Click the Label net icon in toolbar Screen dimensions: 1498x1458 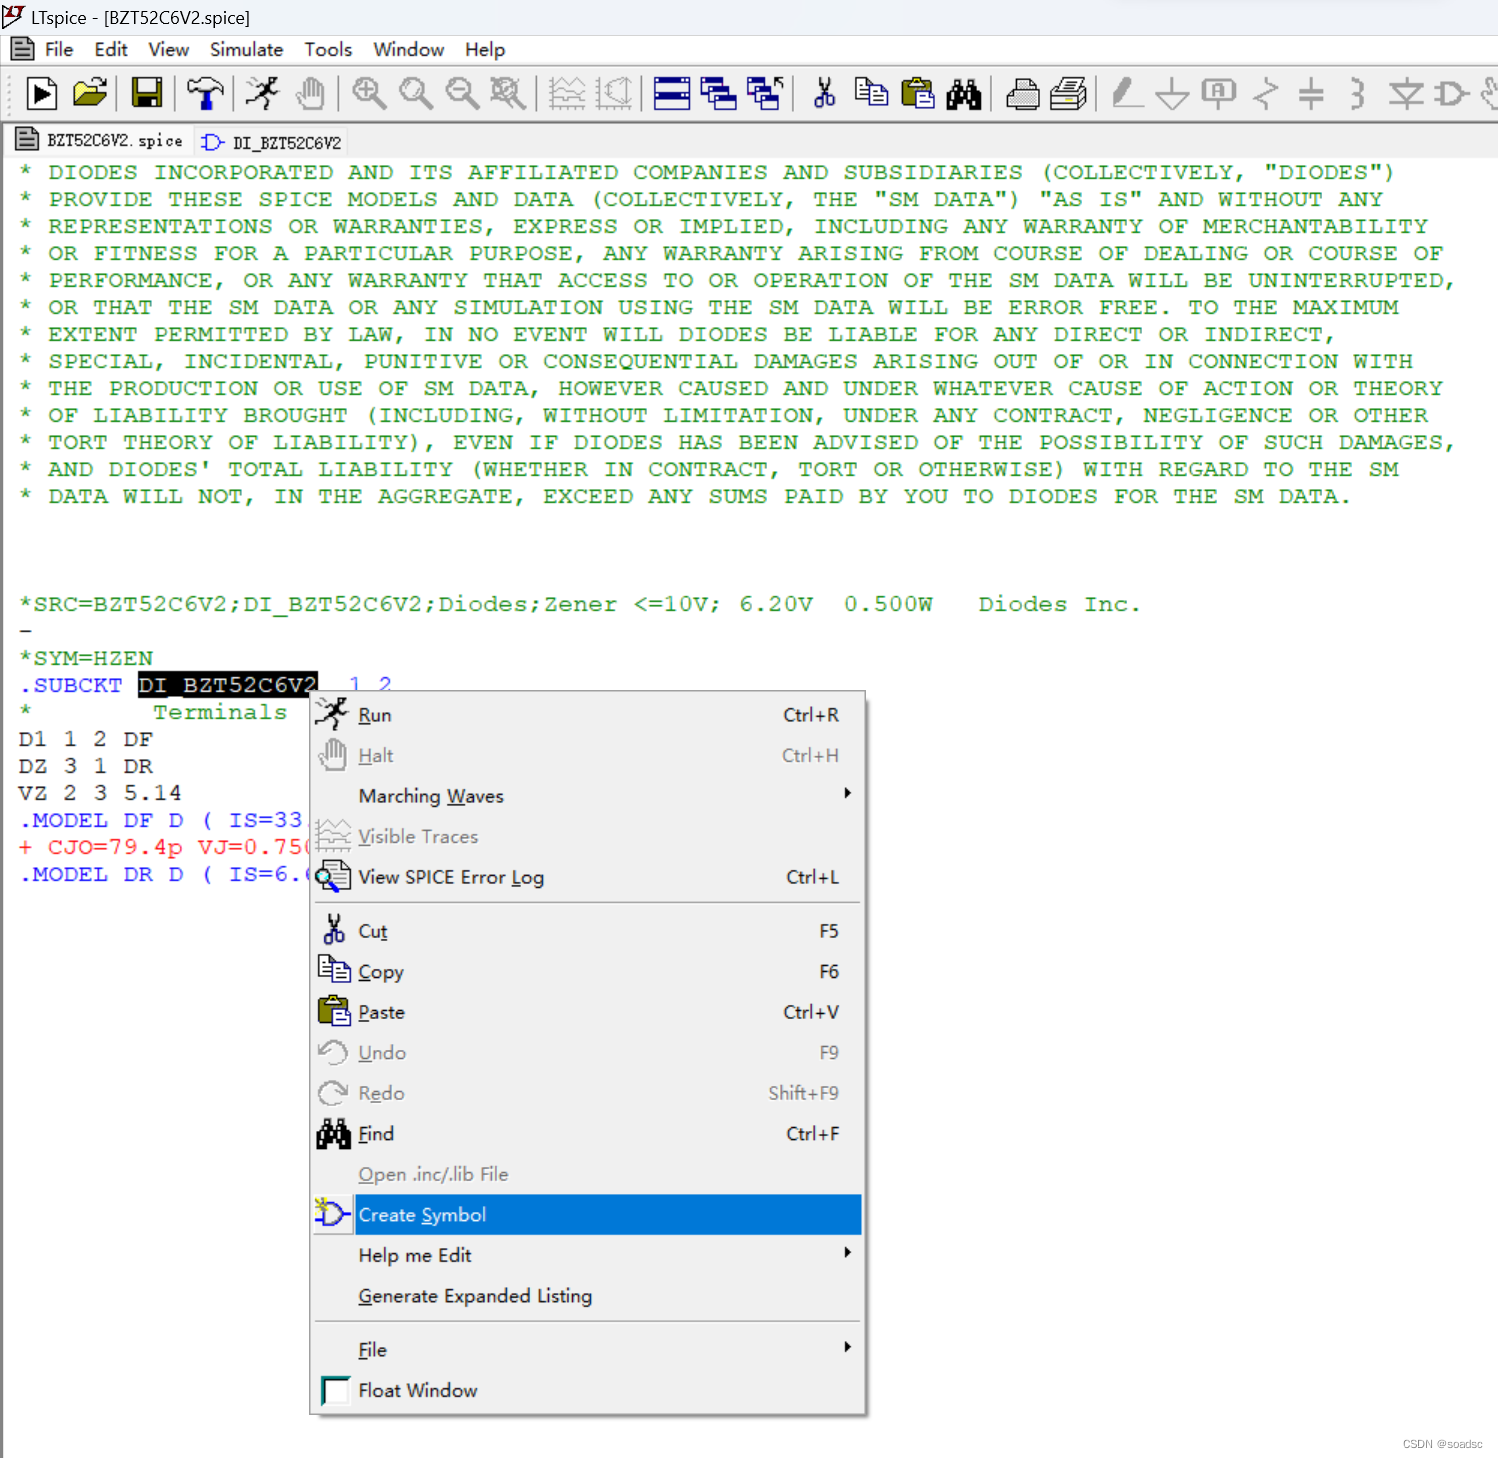[x=1219, y=94]
